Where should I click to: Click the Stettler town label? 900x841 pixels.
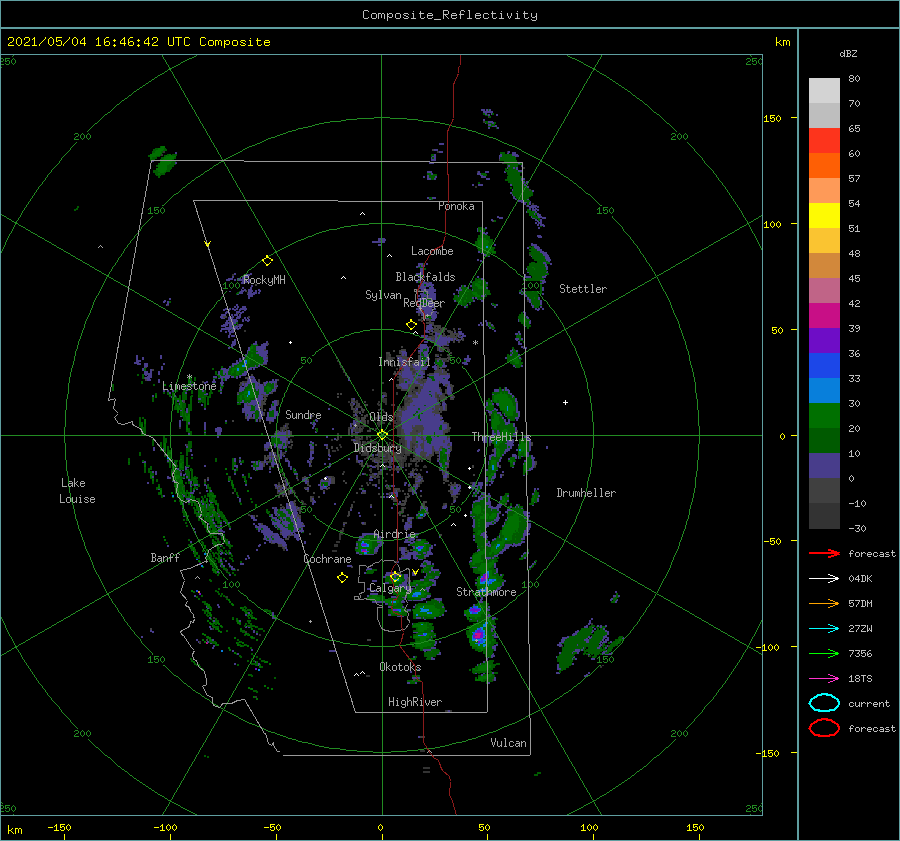coord(583,289)
